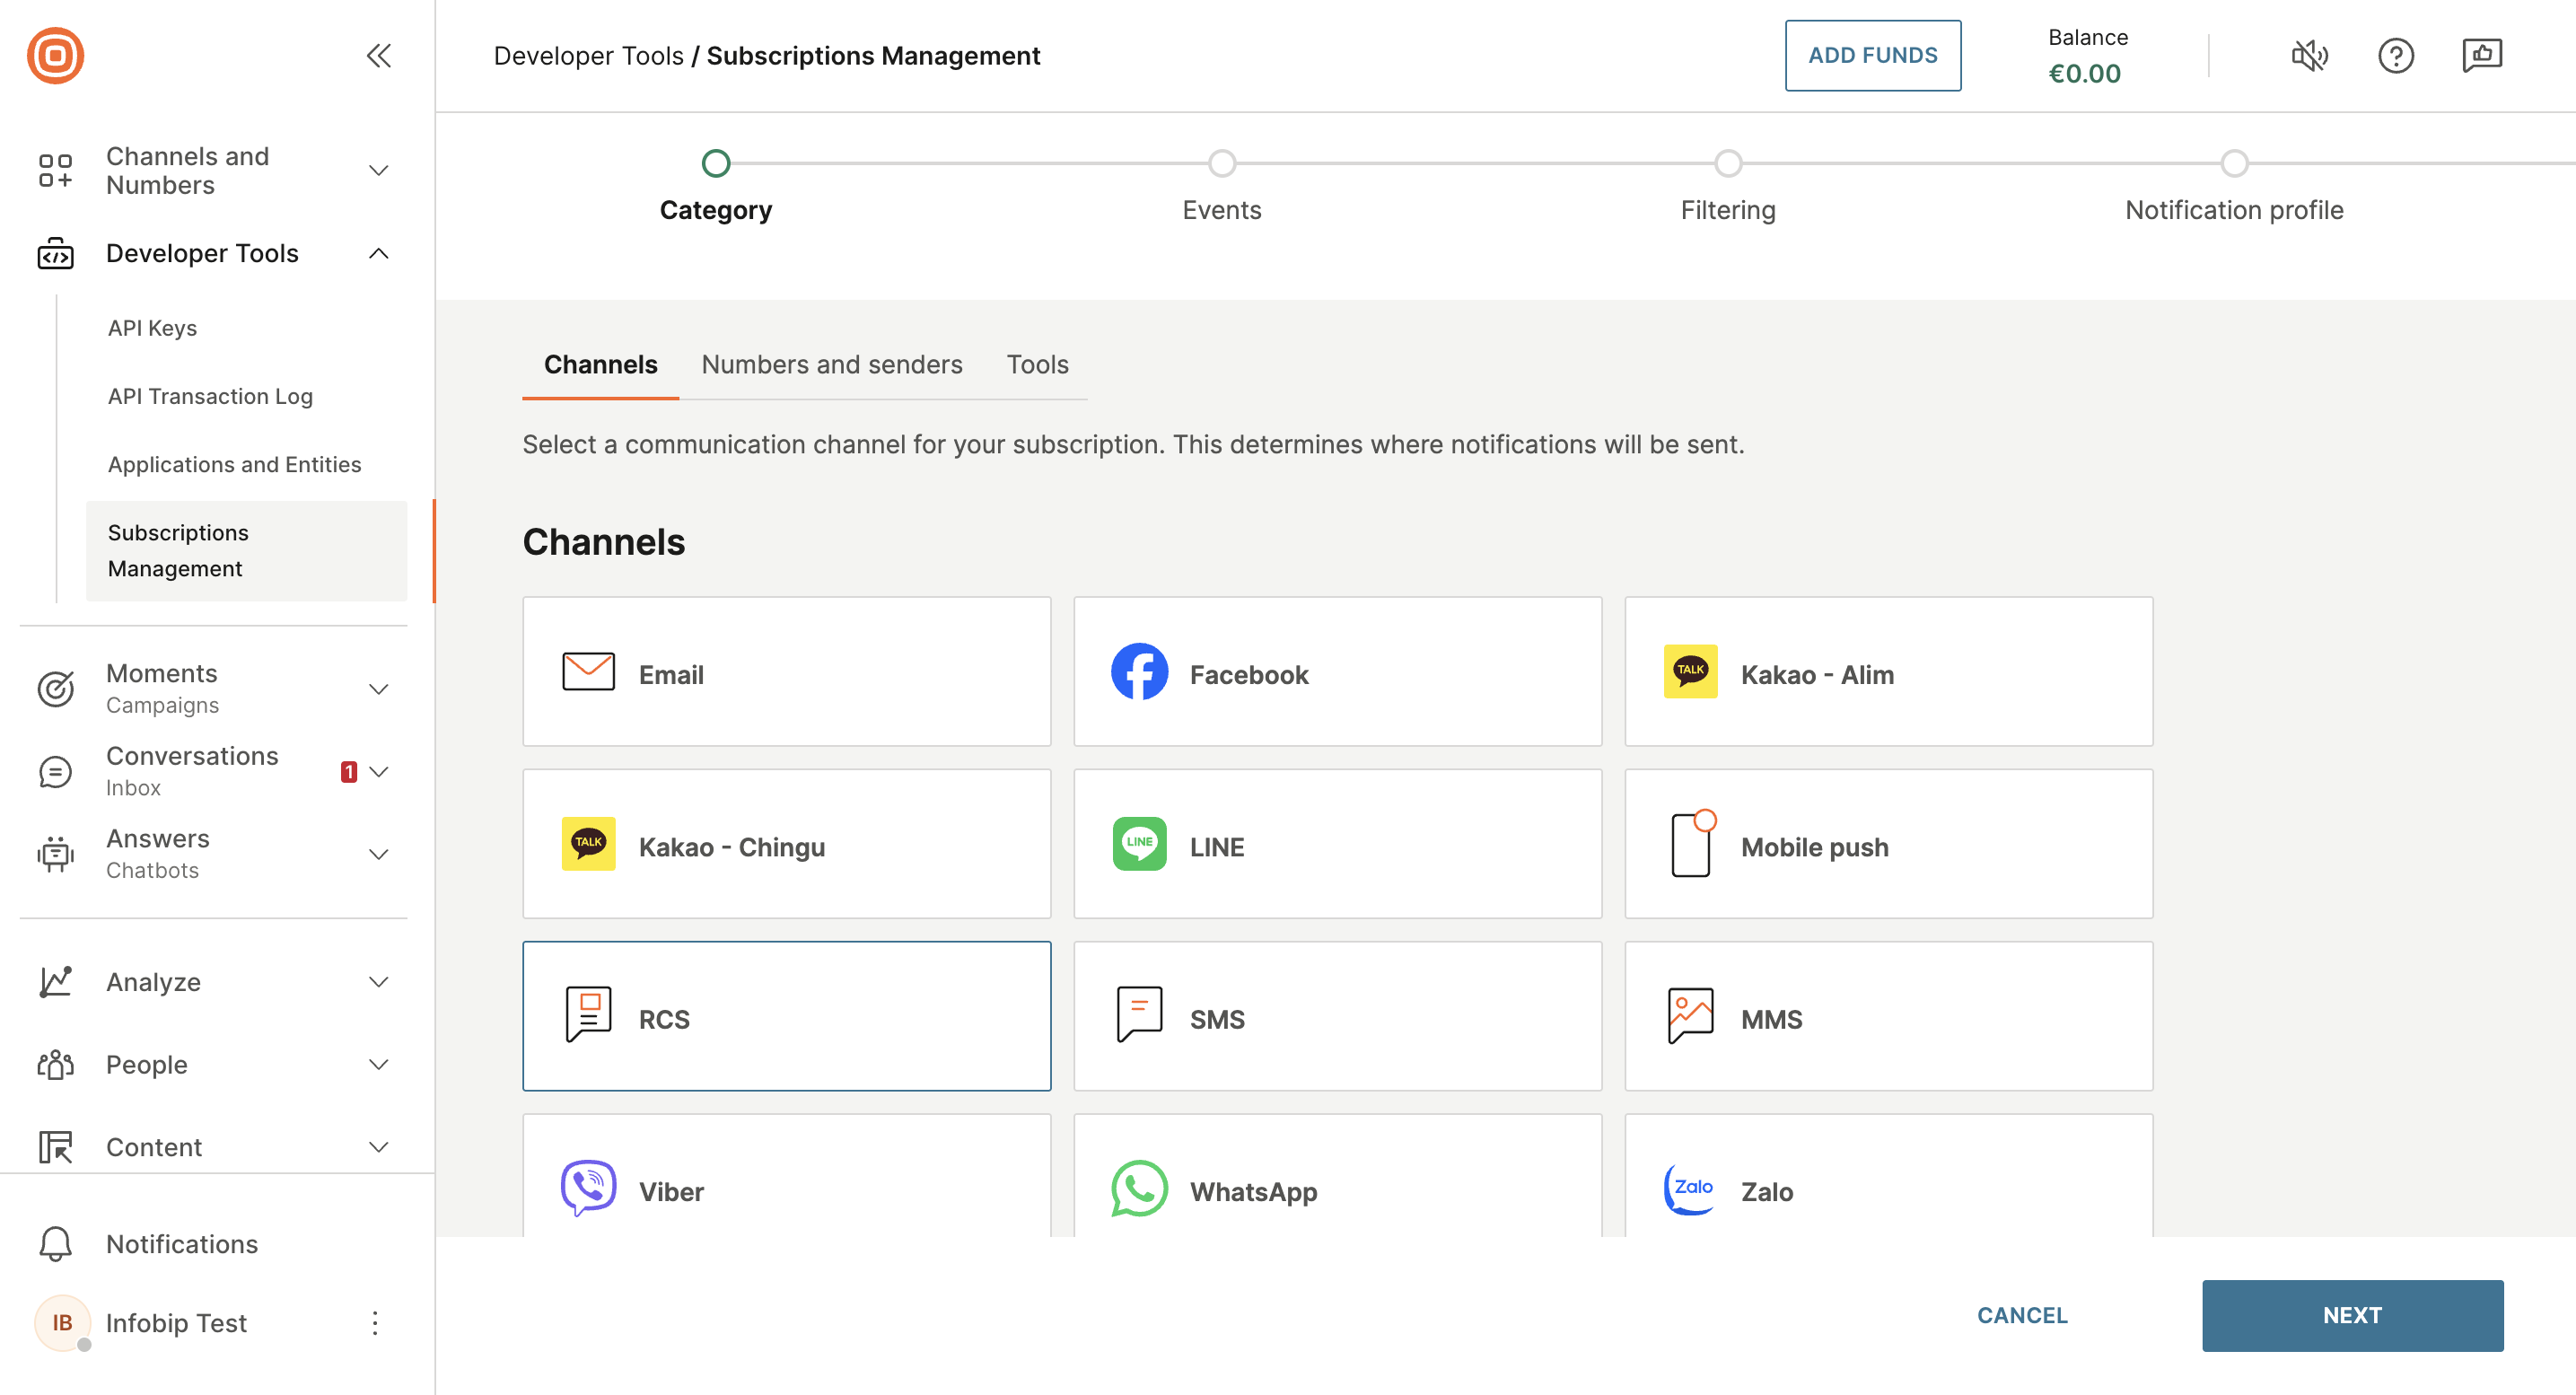Select the WhatsApp label text
Screen dimensions: 2576x1395
pos(1253,1191)
